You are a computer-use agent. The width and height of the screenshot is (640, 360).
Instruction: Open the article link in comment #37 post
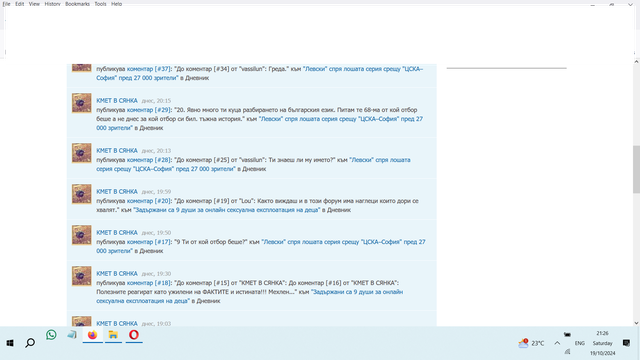click(x=260, y=73)
